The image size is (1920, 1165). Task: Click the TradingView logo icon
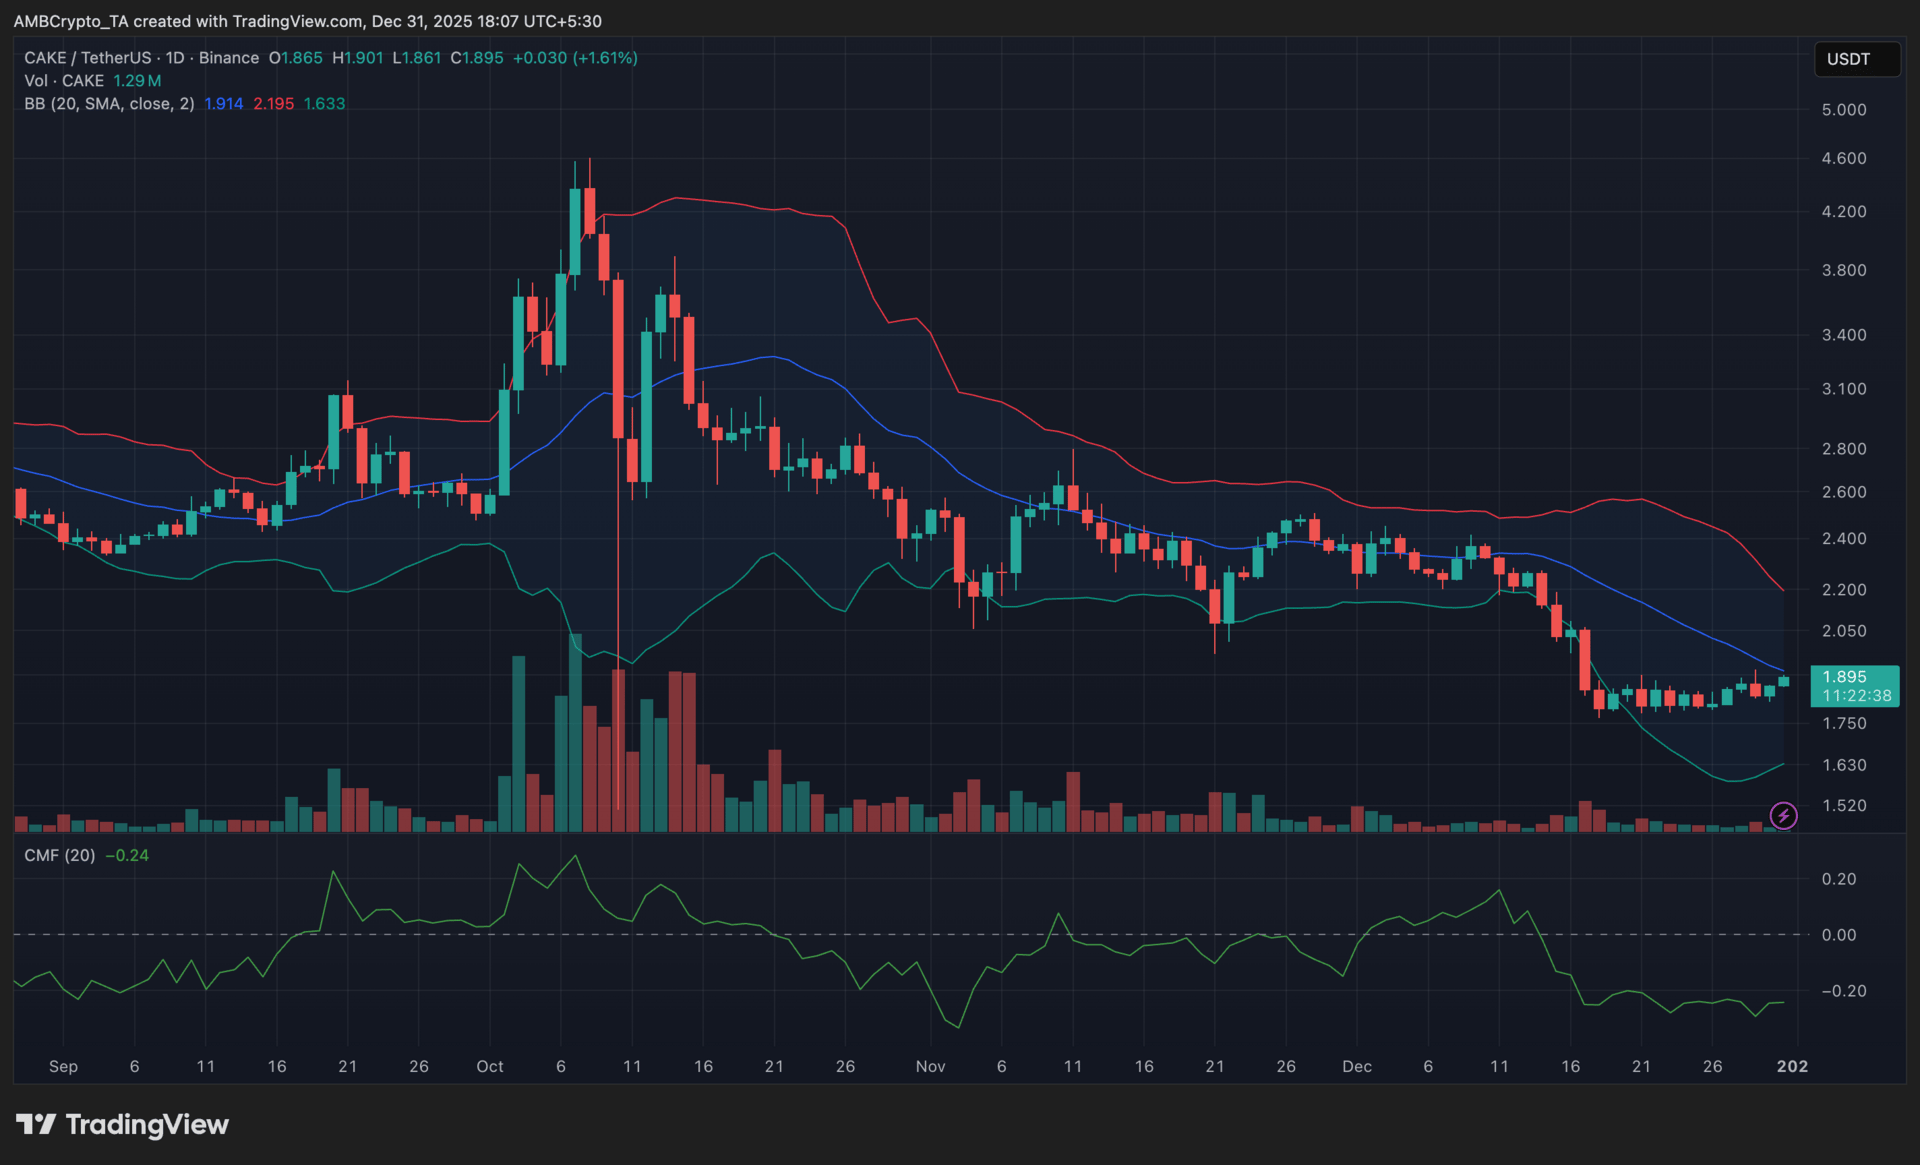click(36, 1124)
